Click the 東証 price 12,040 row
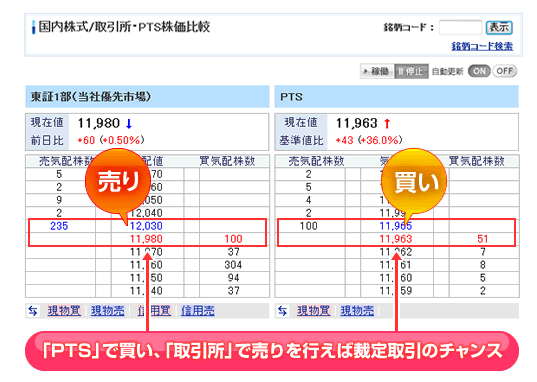Viewport: 537px width, 382px height. 146,213
